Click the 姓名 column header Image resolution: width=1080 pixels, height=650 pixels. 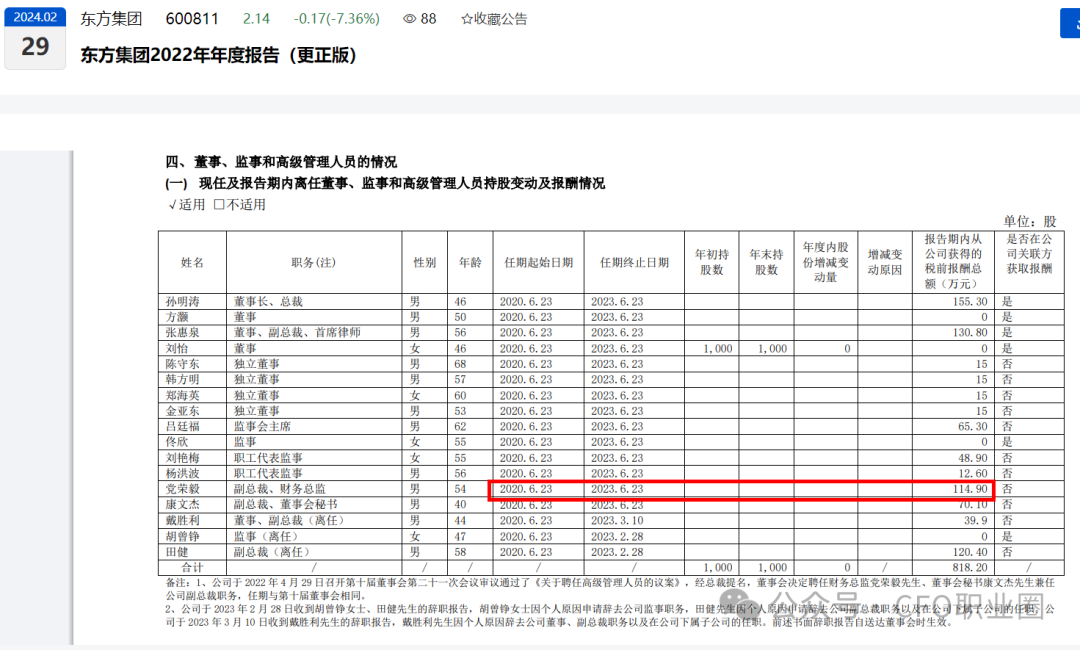[x=192, y=262]
